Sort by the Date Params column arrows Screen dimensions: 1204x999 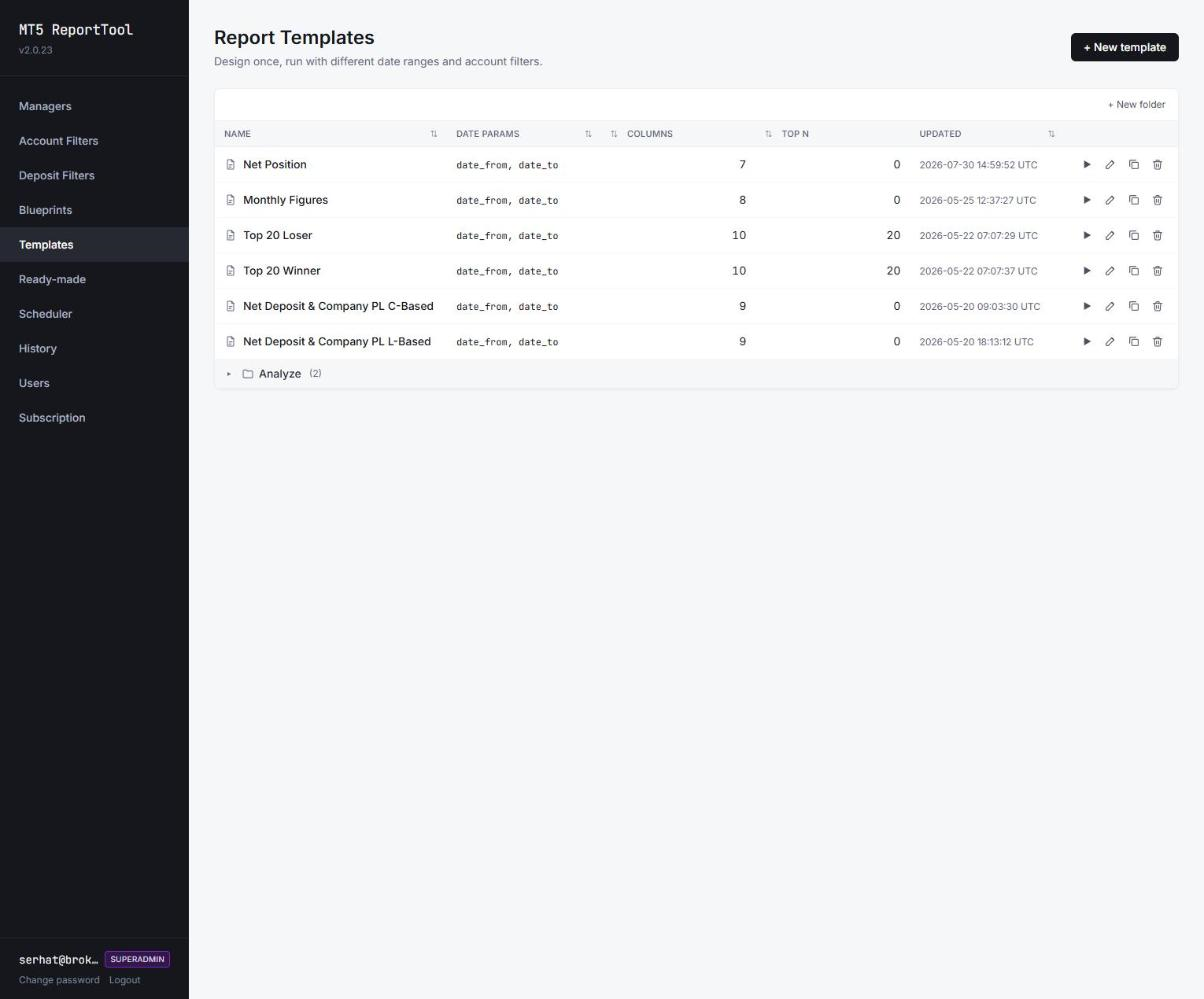(588, 134)
